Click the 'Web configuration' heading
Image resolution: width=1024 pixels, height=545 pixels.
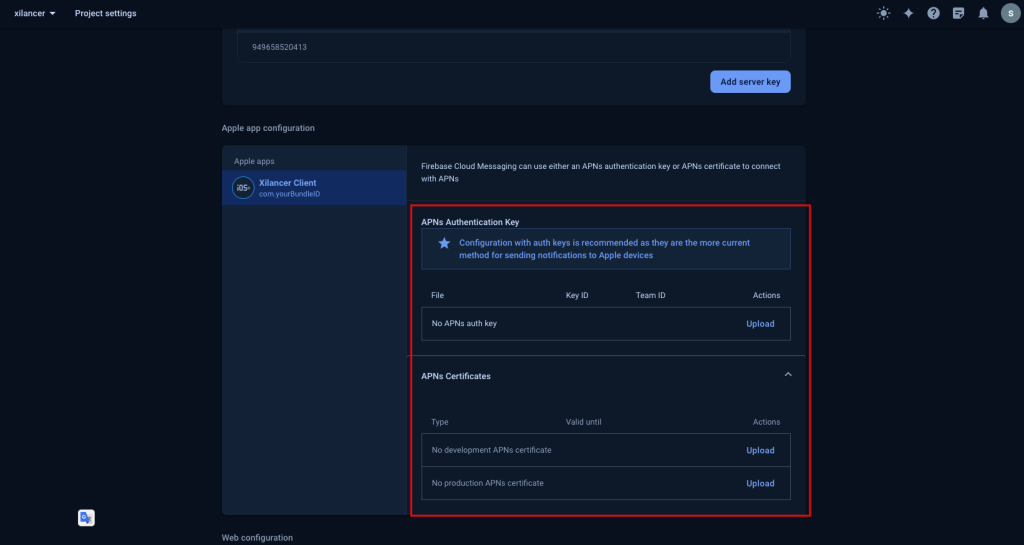(257, 538)
